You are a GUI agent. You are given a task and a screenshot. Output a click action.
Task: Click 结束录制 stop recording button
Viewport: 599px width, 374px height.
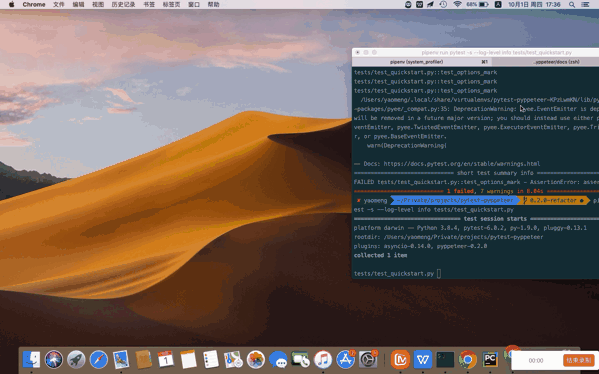pyautogui.click(x=579, y=360)
